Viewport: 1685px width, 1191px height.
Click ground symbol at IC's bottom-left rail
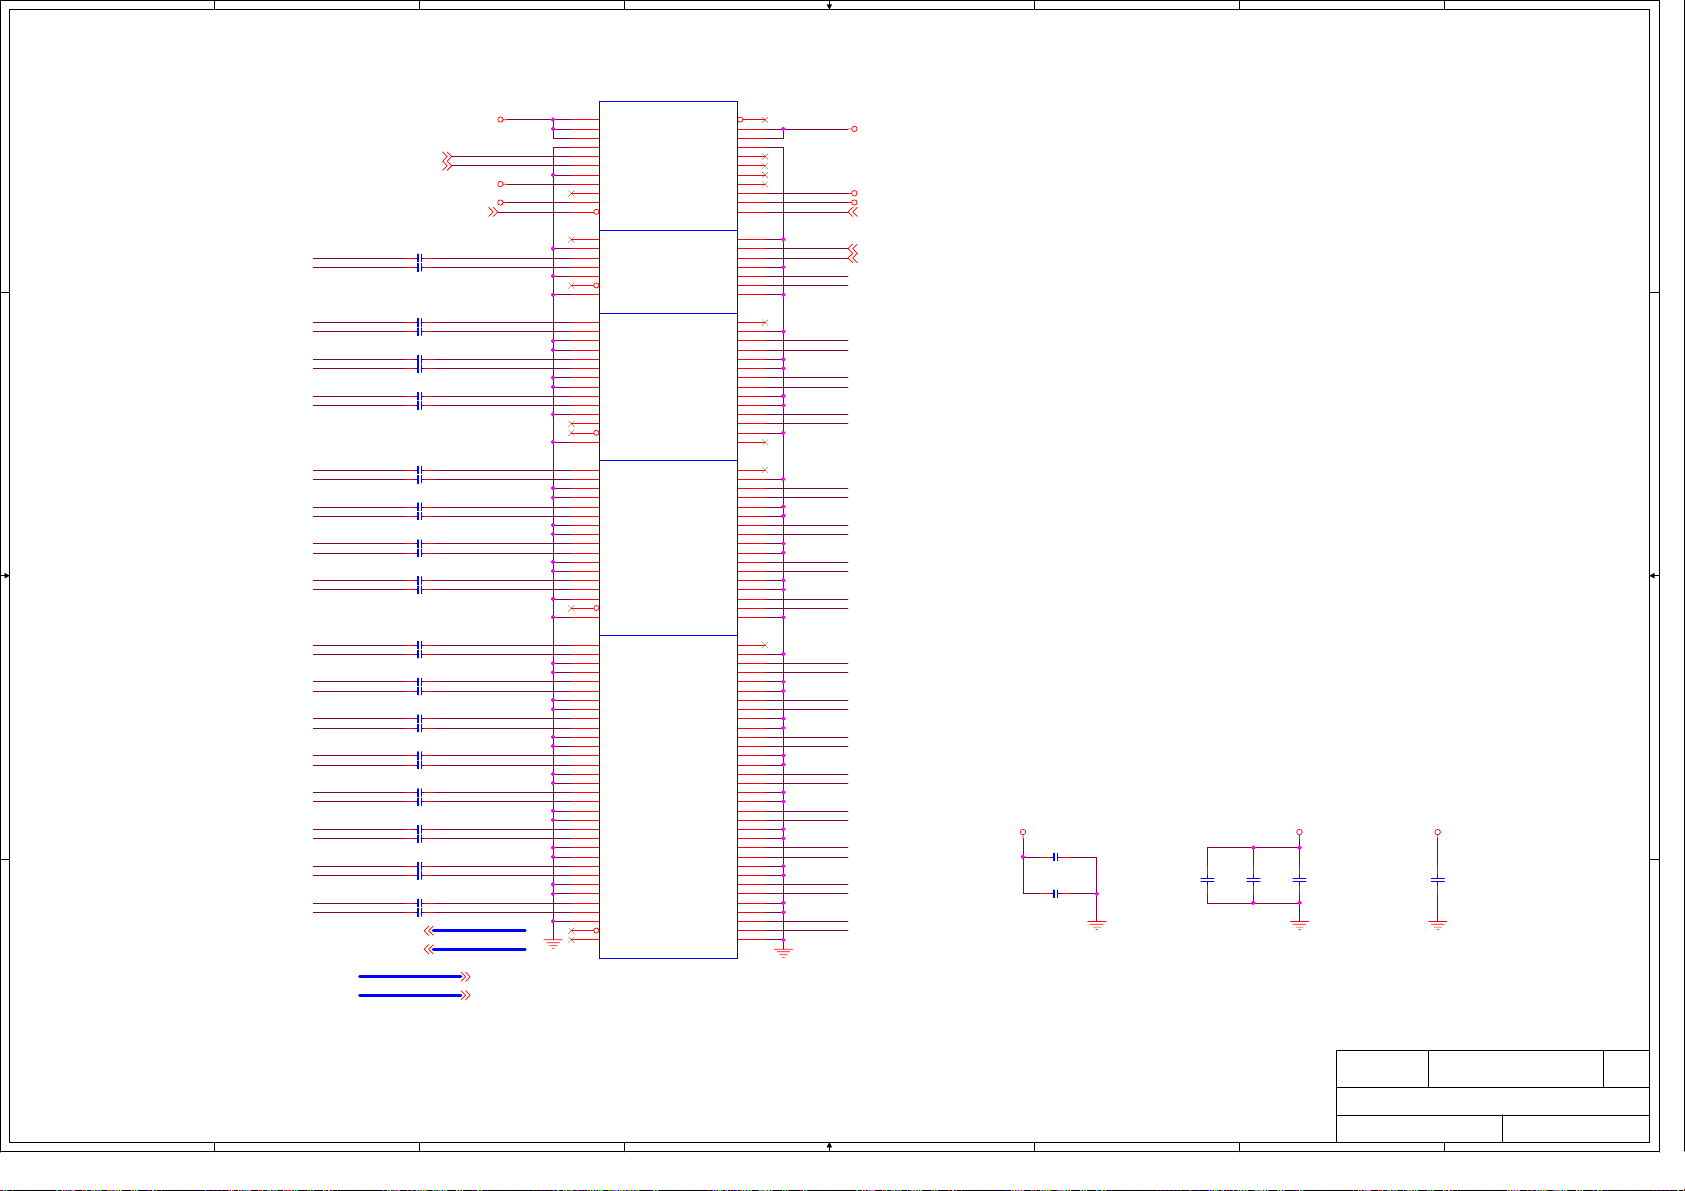click(x=553, y=943)
